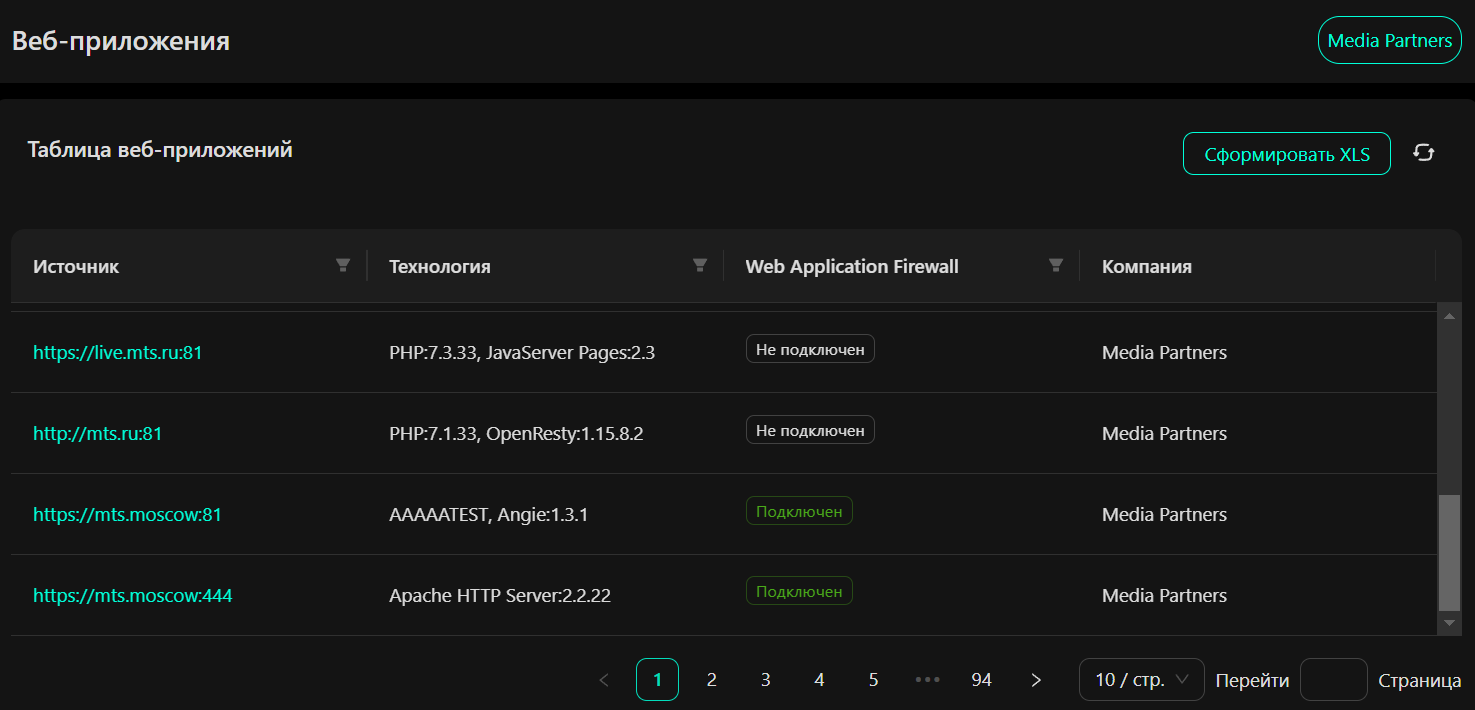Screen dimensions: 1475x710
Task: Click the refresh table icon
Action: point(1423,153)
